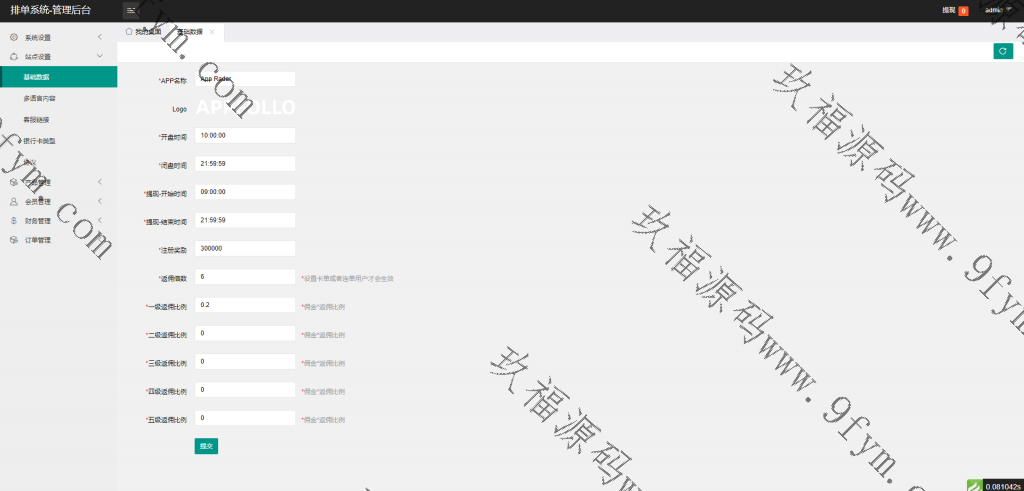Click the gear icon beside 系统设置
The image size is (1024, 491).
tap(14, 37)
